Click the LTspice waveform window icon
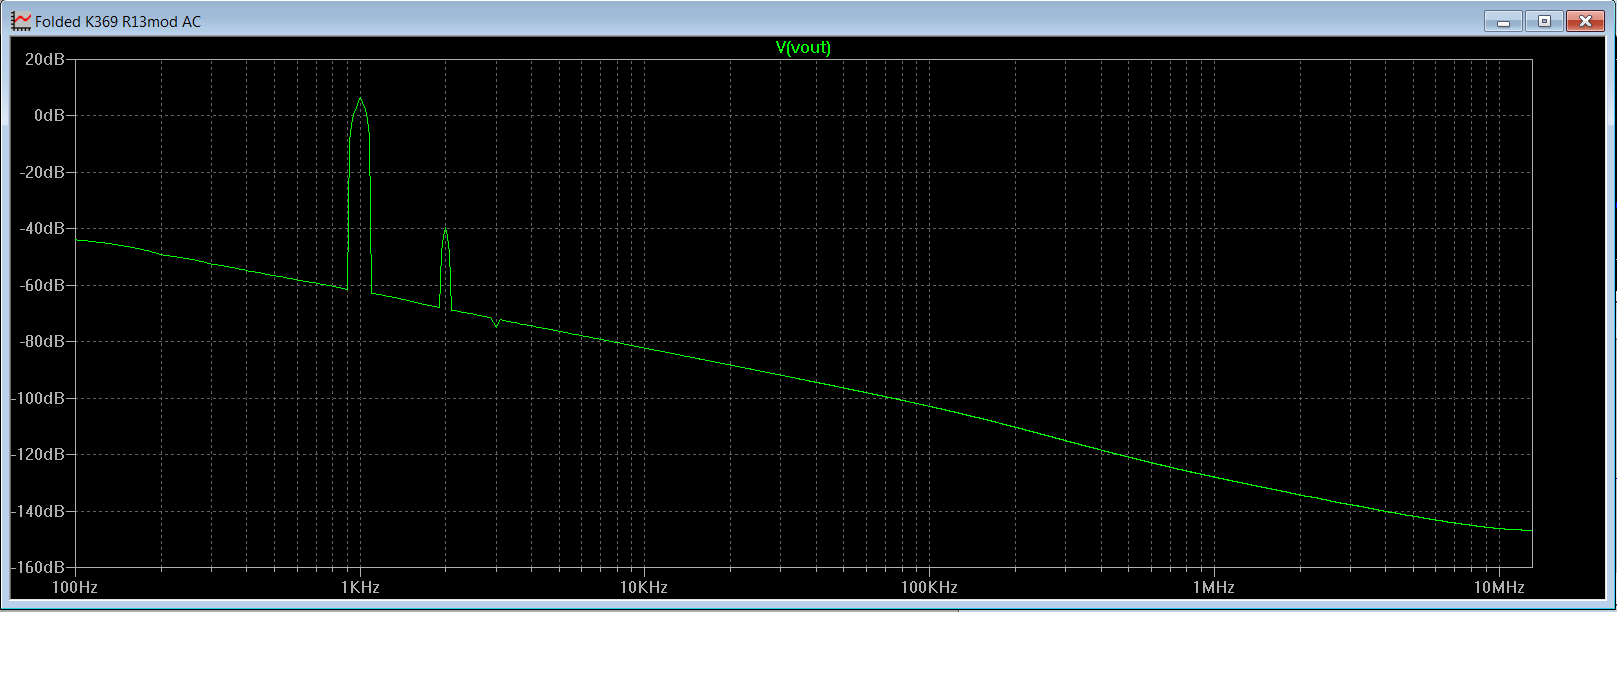 (x=21, y=21)
